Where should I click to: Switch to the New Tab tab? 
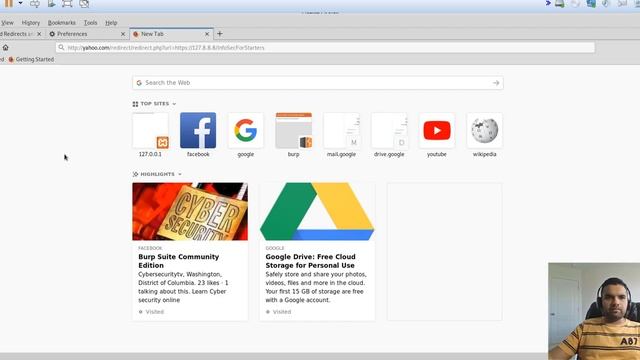pos(171,34)
